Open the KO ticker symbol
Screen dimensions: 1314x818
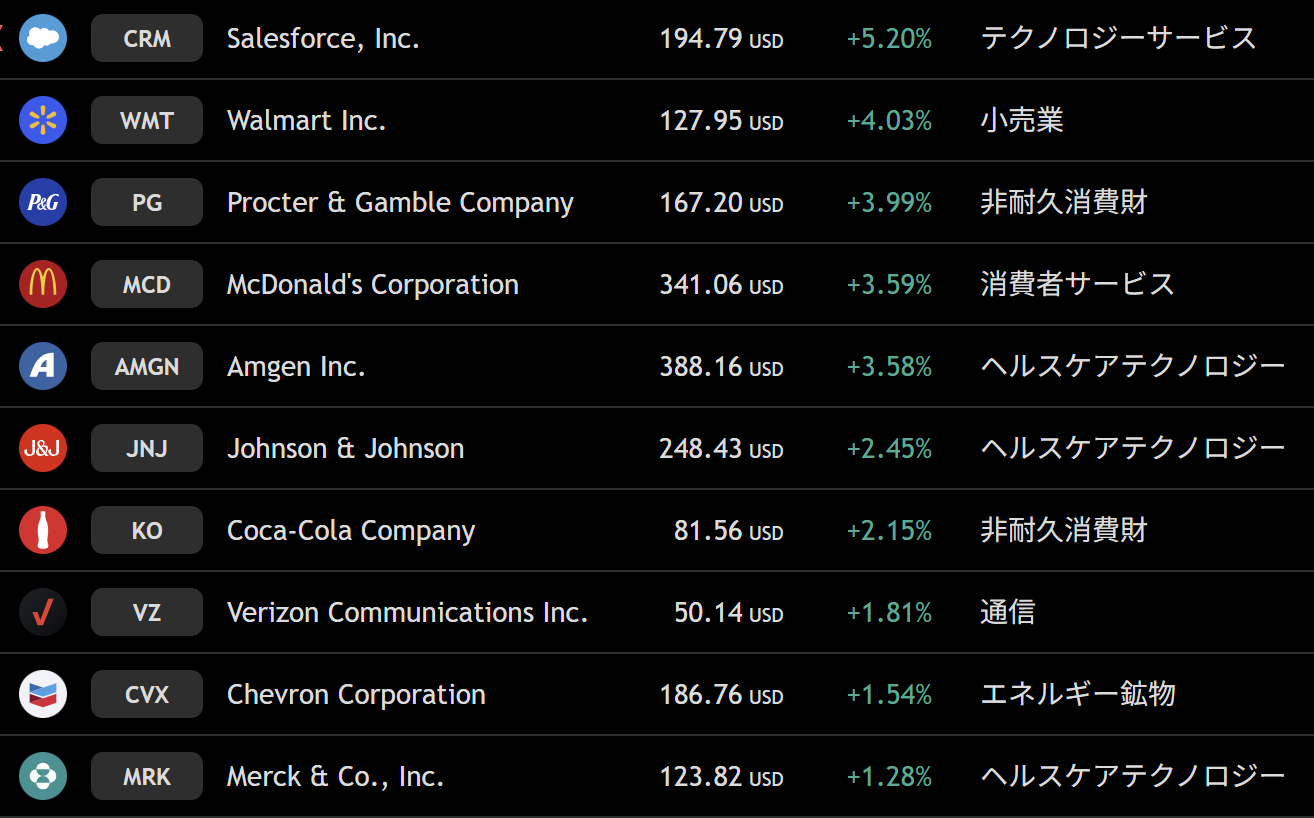(147, 531)
